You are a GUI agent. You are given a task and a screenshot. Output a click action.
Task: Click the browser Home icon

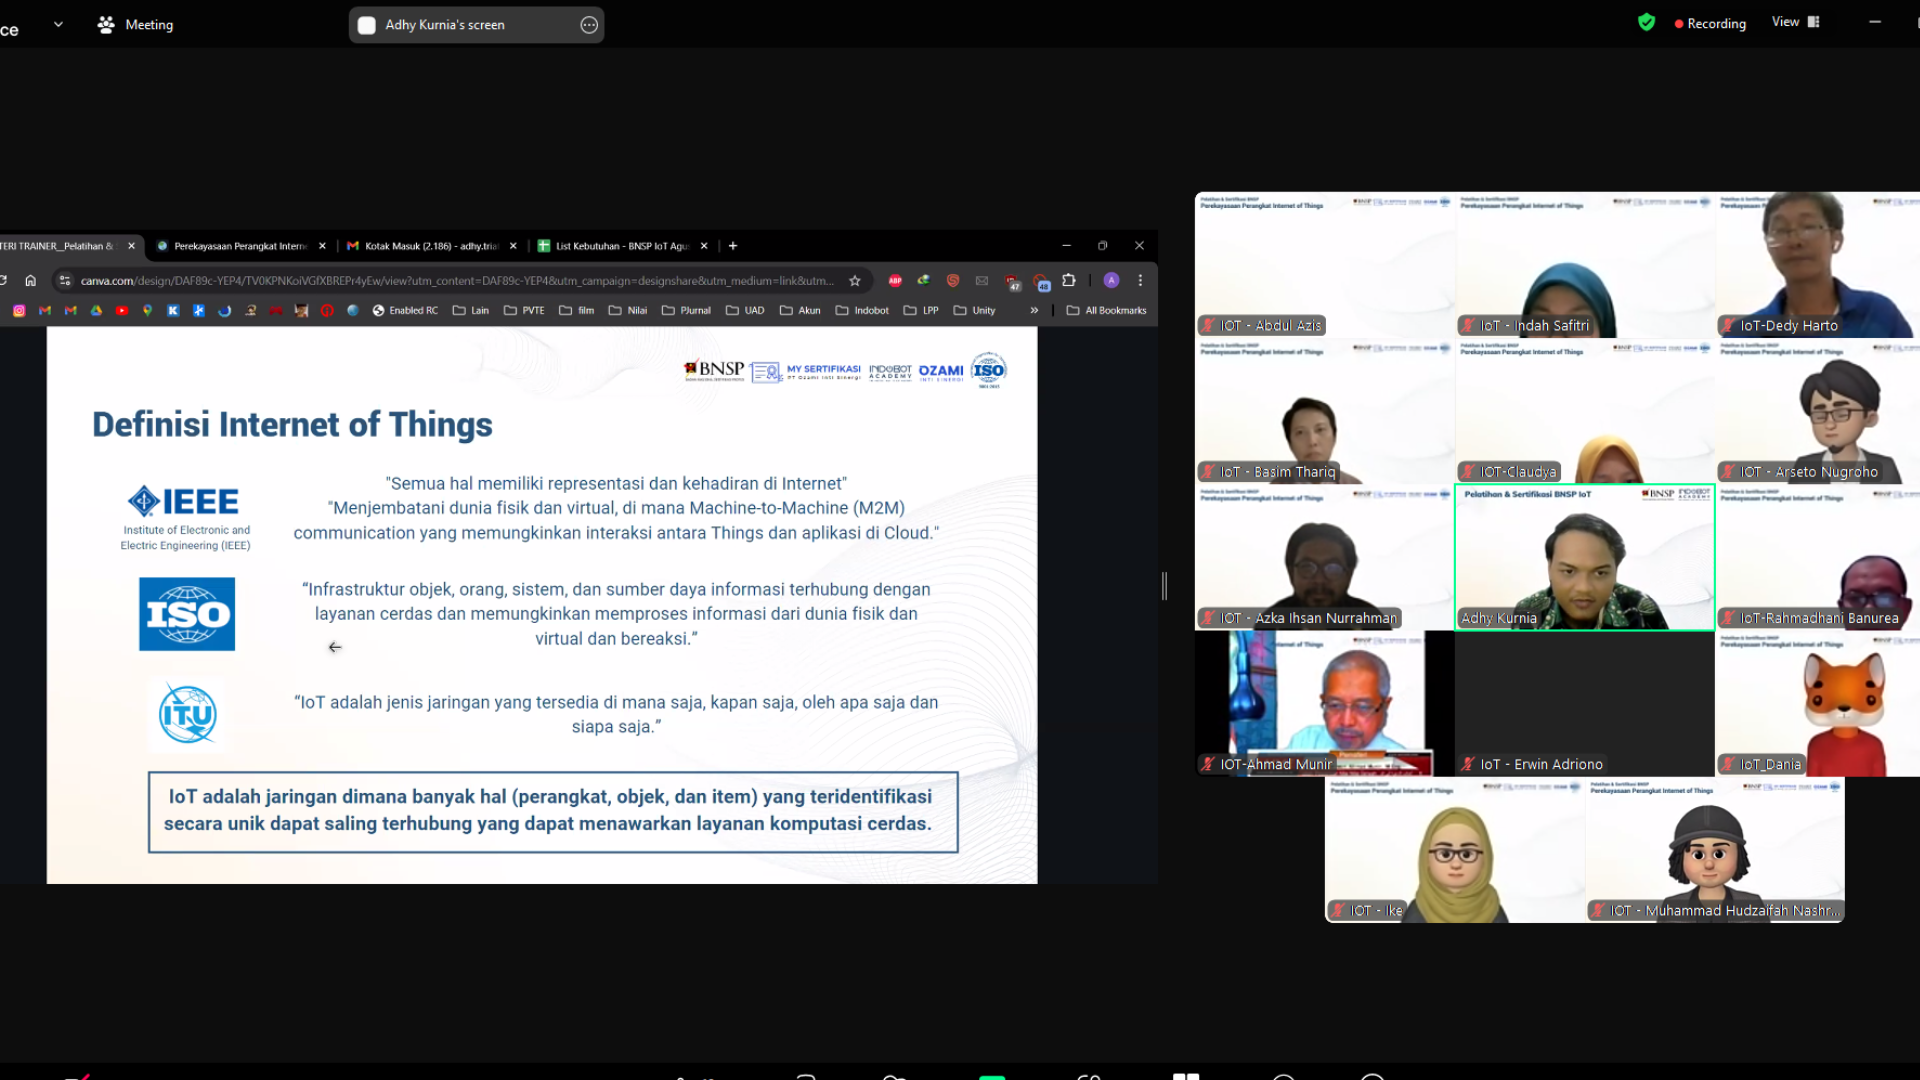coord(30,281)
